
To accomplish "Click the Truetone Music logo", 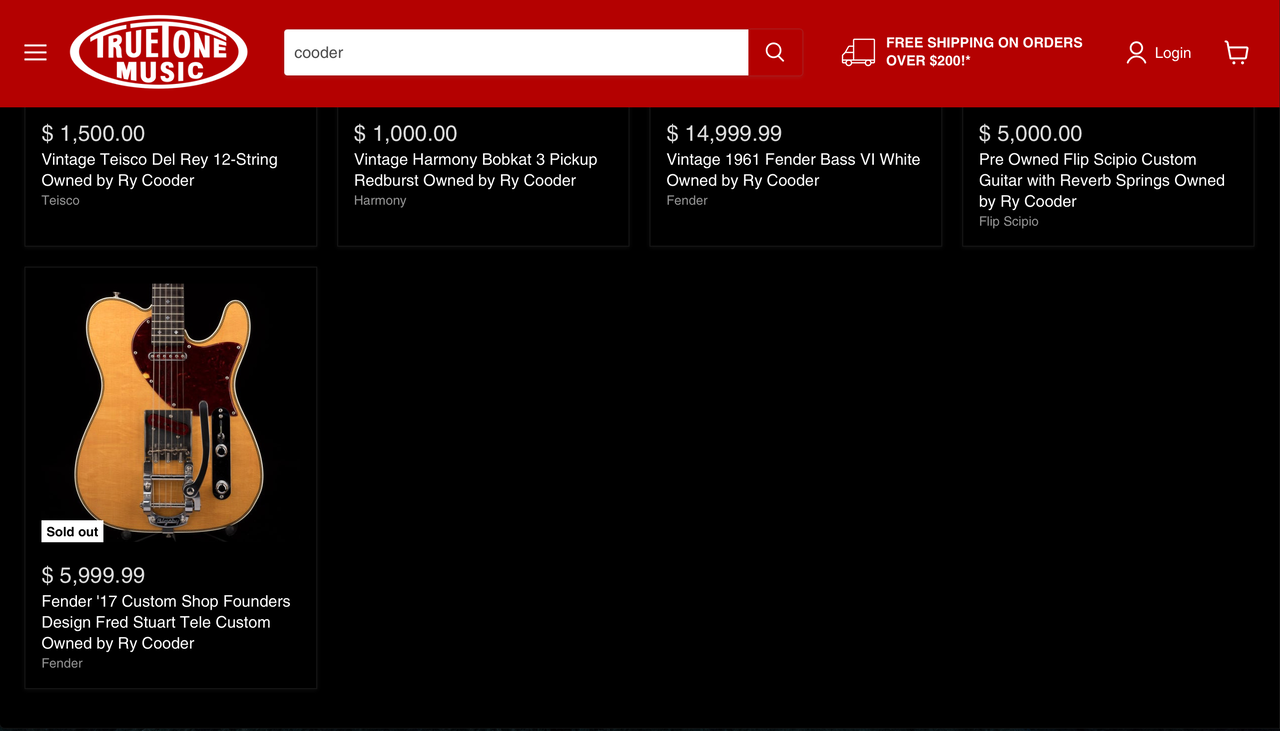I will 158,52.
